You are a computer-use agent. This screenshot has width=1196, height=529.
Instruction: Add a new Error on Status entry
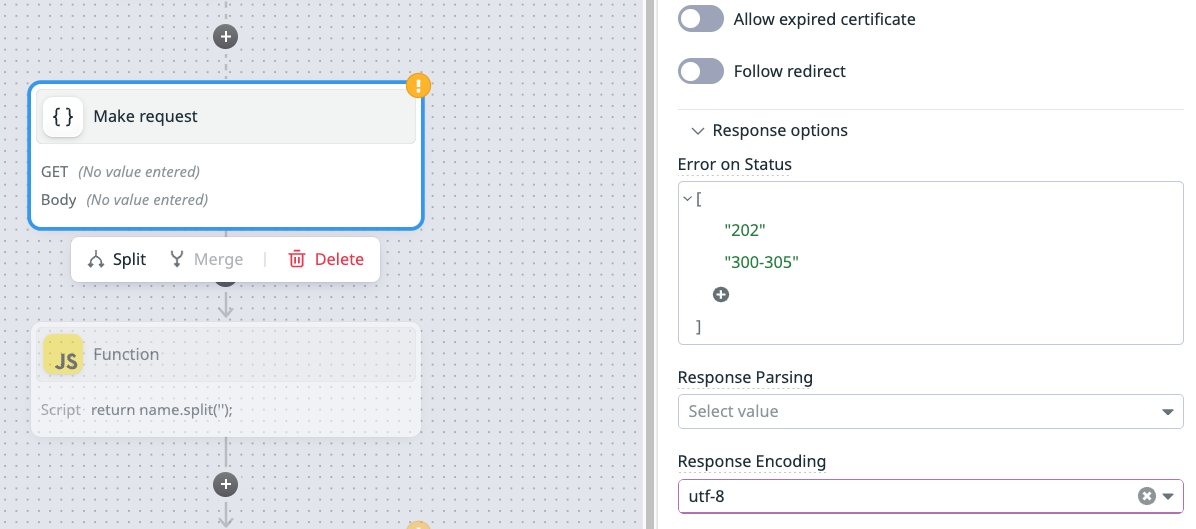tap(720, 295)
